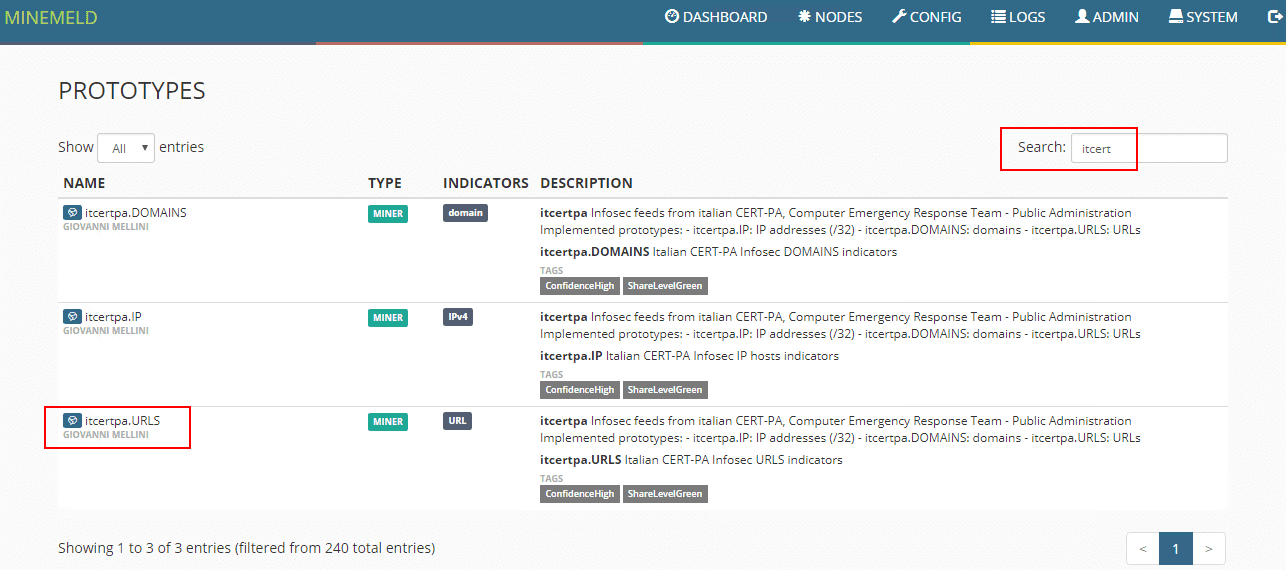The width and height of the screenshot is (1286, 570).
Task: Focus the Search input field
Action: (x=1148, y=148)
